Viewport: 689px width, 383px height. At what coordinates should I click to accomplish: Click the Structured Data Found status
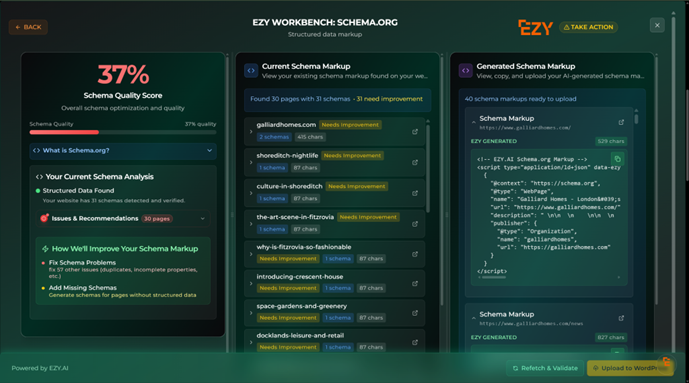tap(78, 191)
